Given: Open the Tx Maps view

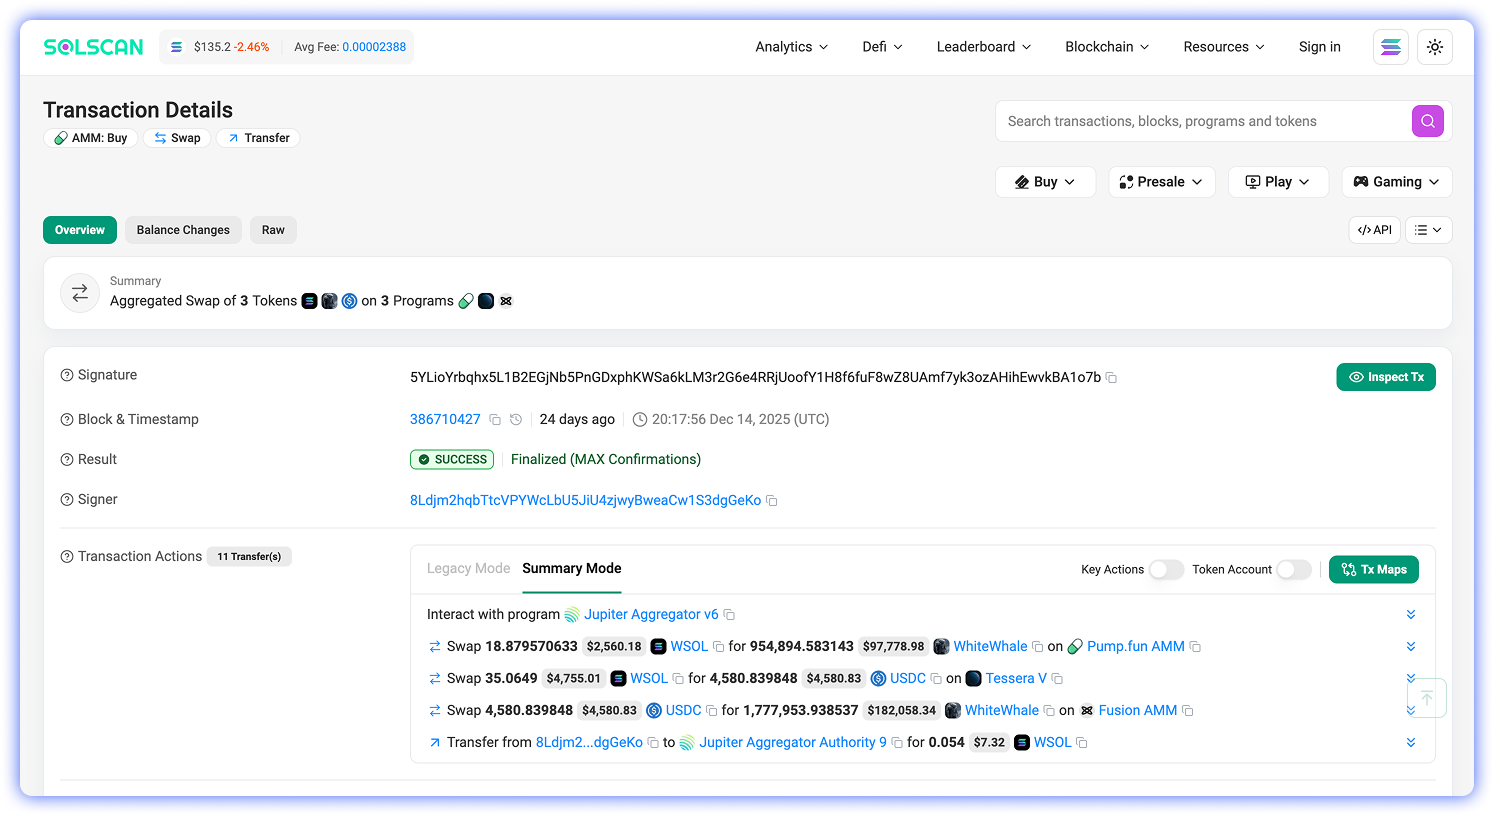Looking at the screenshot, I should pyautogui.click(x=1373, y=569).
